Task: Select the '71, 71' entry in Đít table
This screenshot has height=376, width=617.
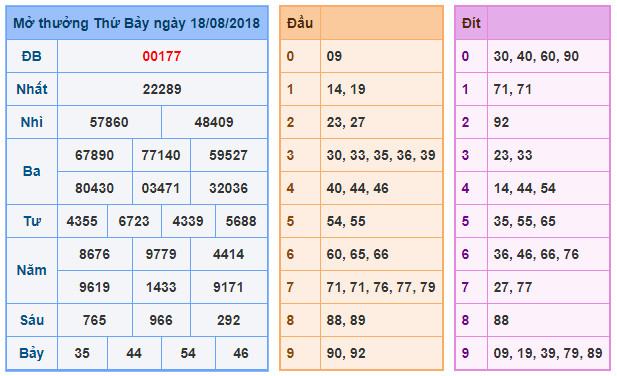Action: [x=513, y=89]
